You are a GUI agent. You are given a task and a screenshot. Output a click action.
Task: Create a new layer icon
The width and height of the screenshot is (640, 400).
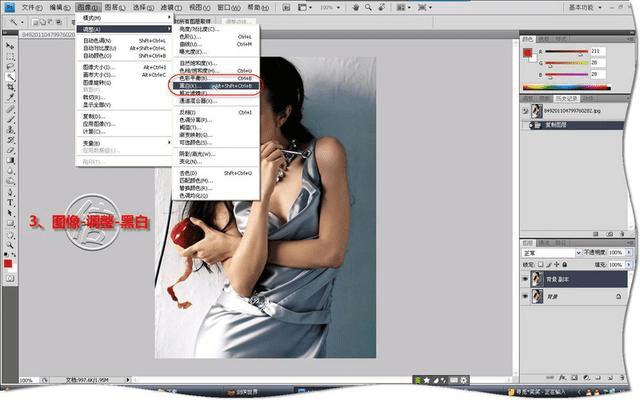pos(610,378)
